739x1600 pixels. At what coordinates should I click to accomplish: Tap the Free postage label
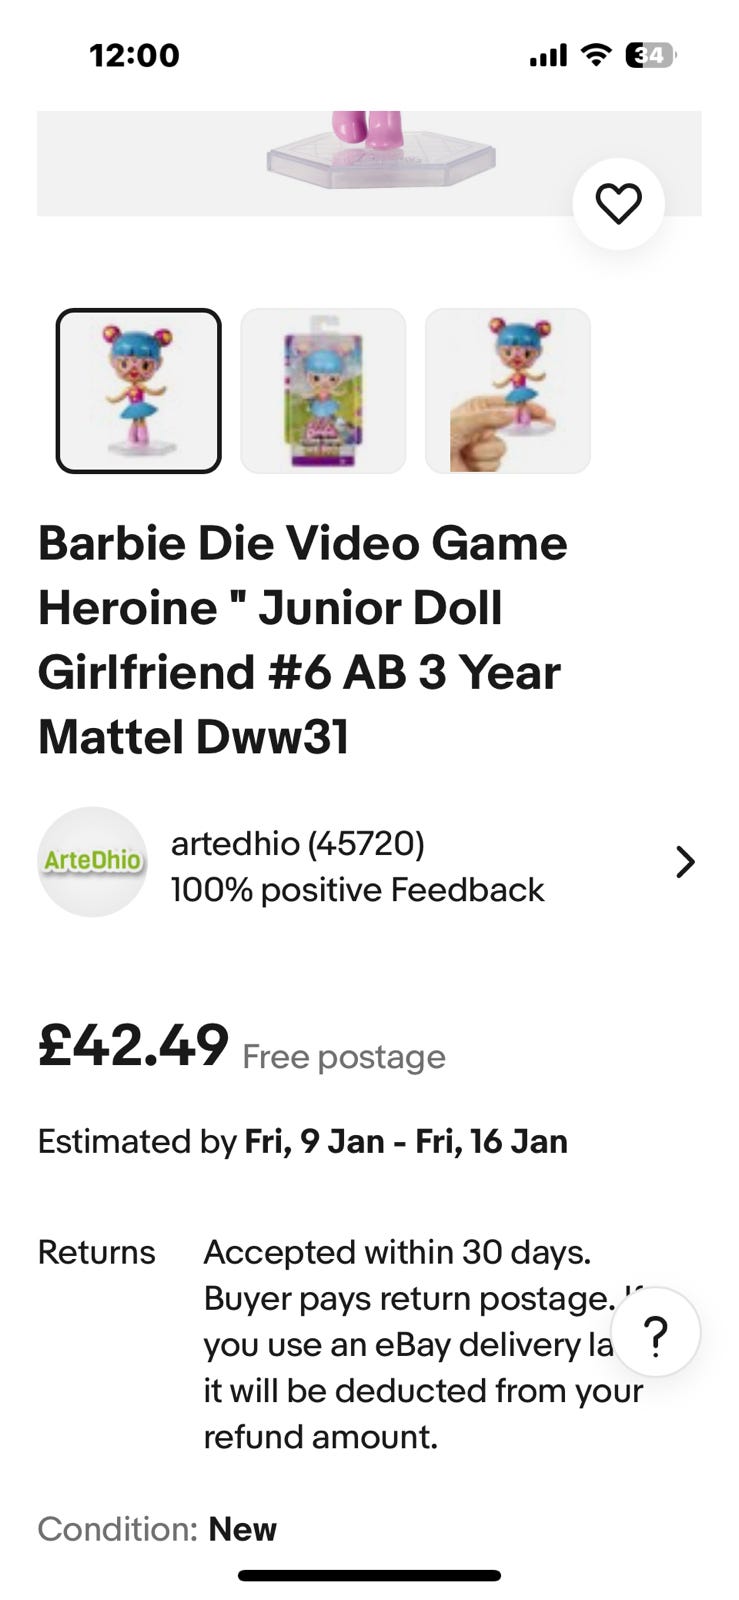344,1057
